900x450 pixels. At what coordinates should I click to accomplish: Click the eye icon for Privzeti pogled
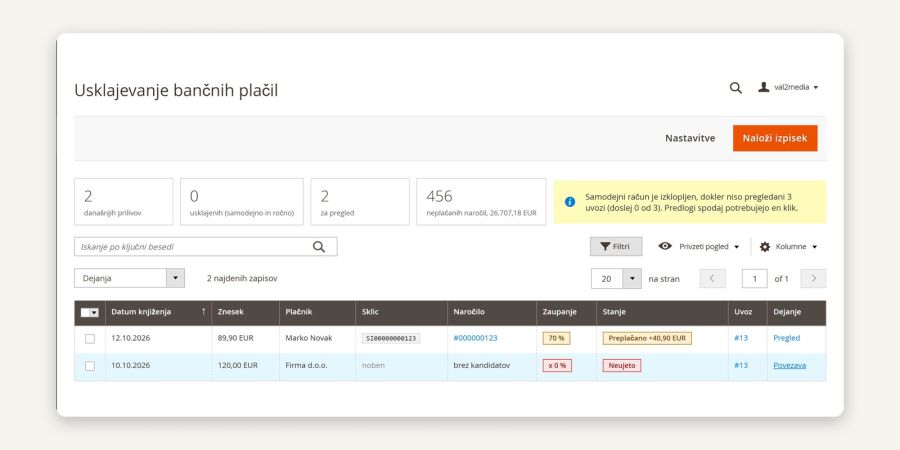(x=665, y=246)
